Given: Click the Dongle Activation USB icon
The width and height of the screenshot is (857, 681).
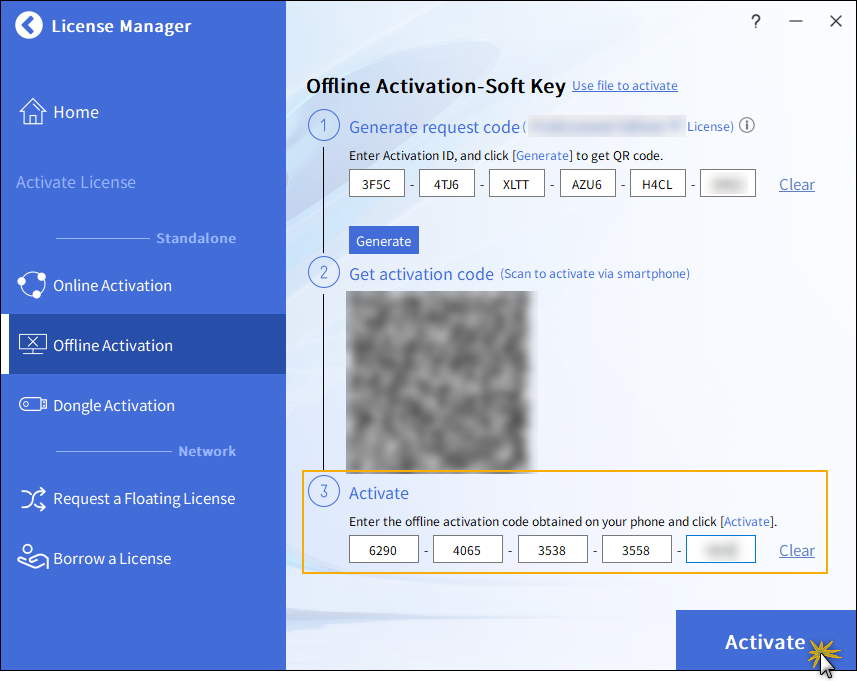Looking at the screenshot, I should click(33, 405).
